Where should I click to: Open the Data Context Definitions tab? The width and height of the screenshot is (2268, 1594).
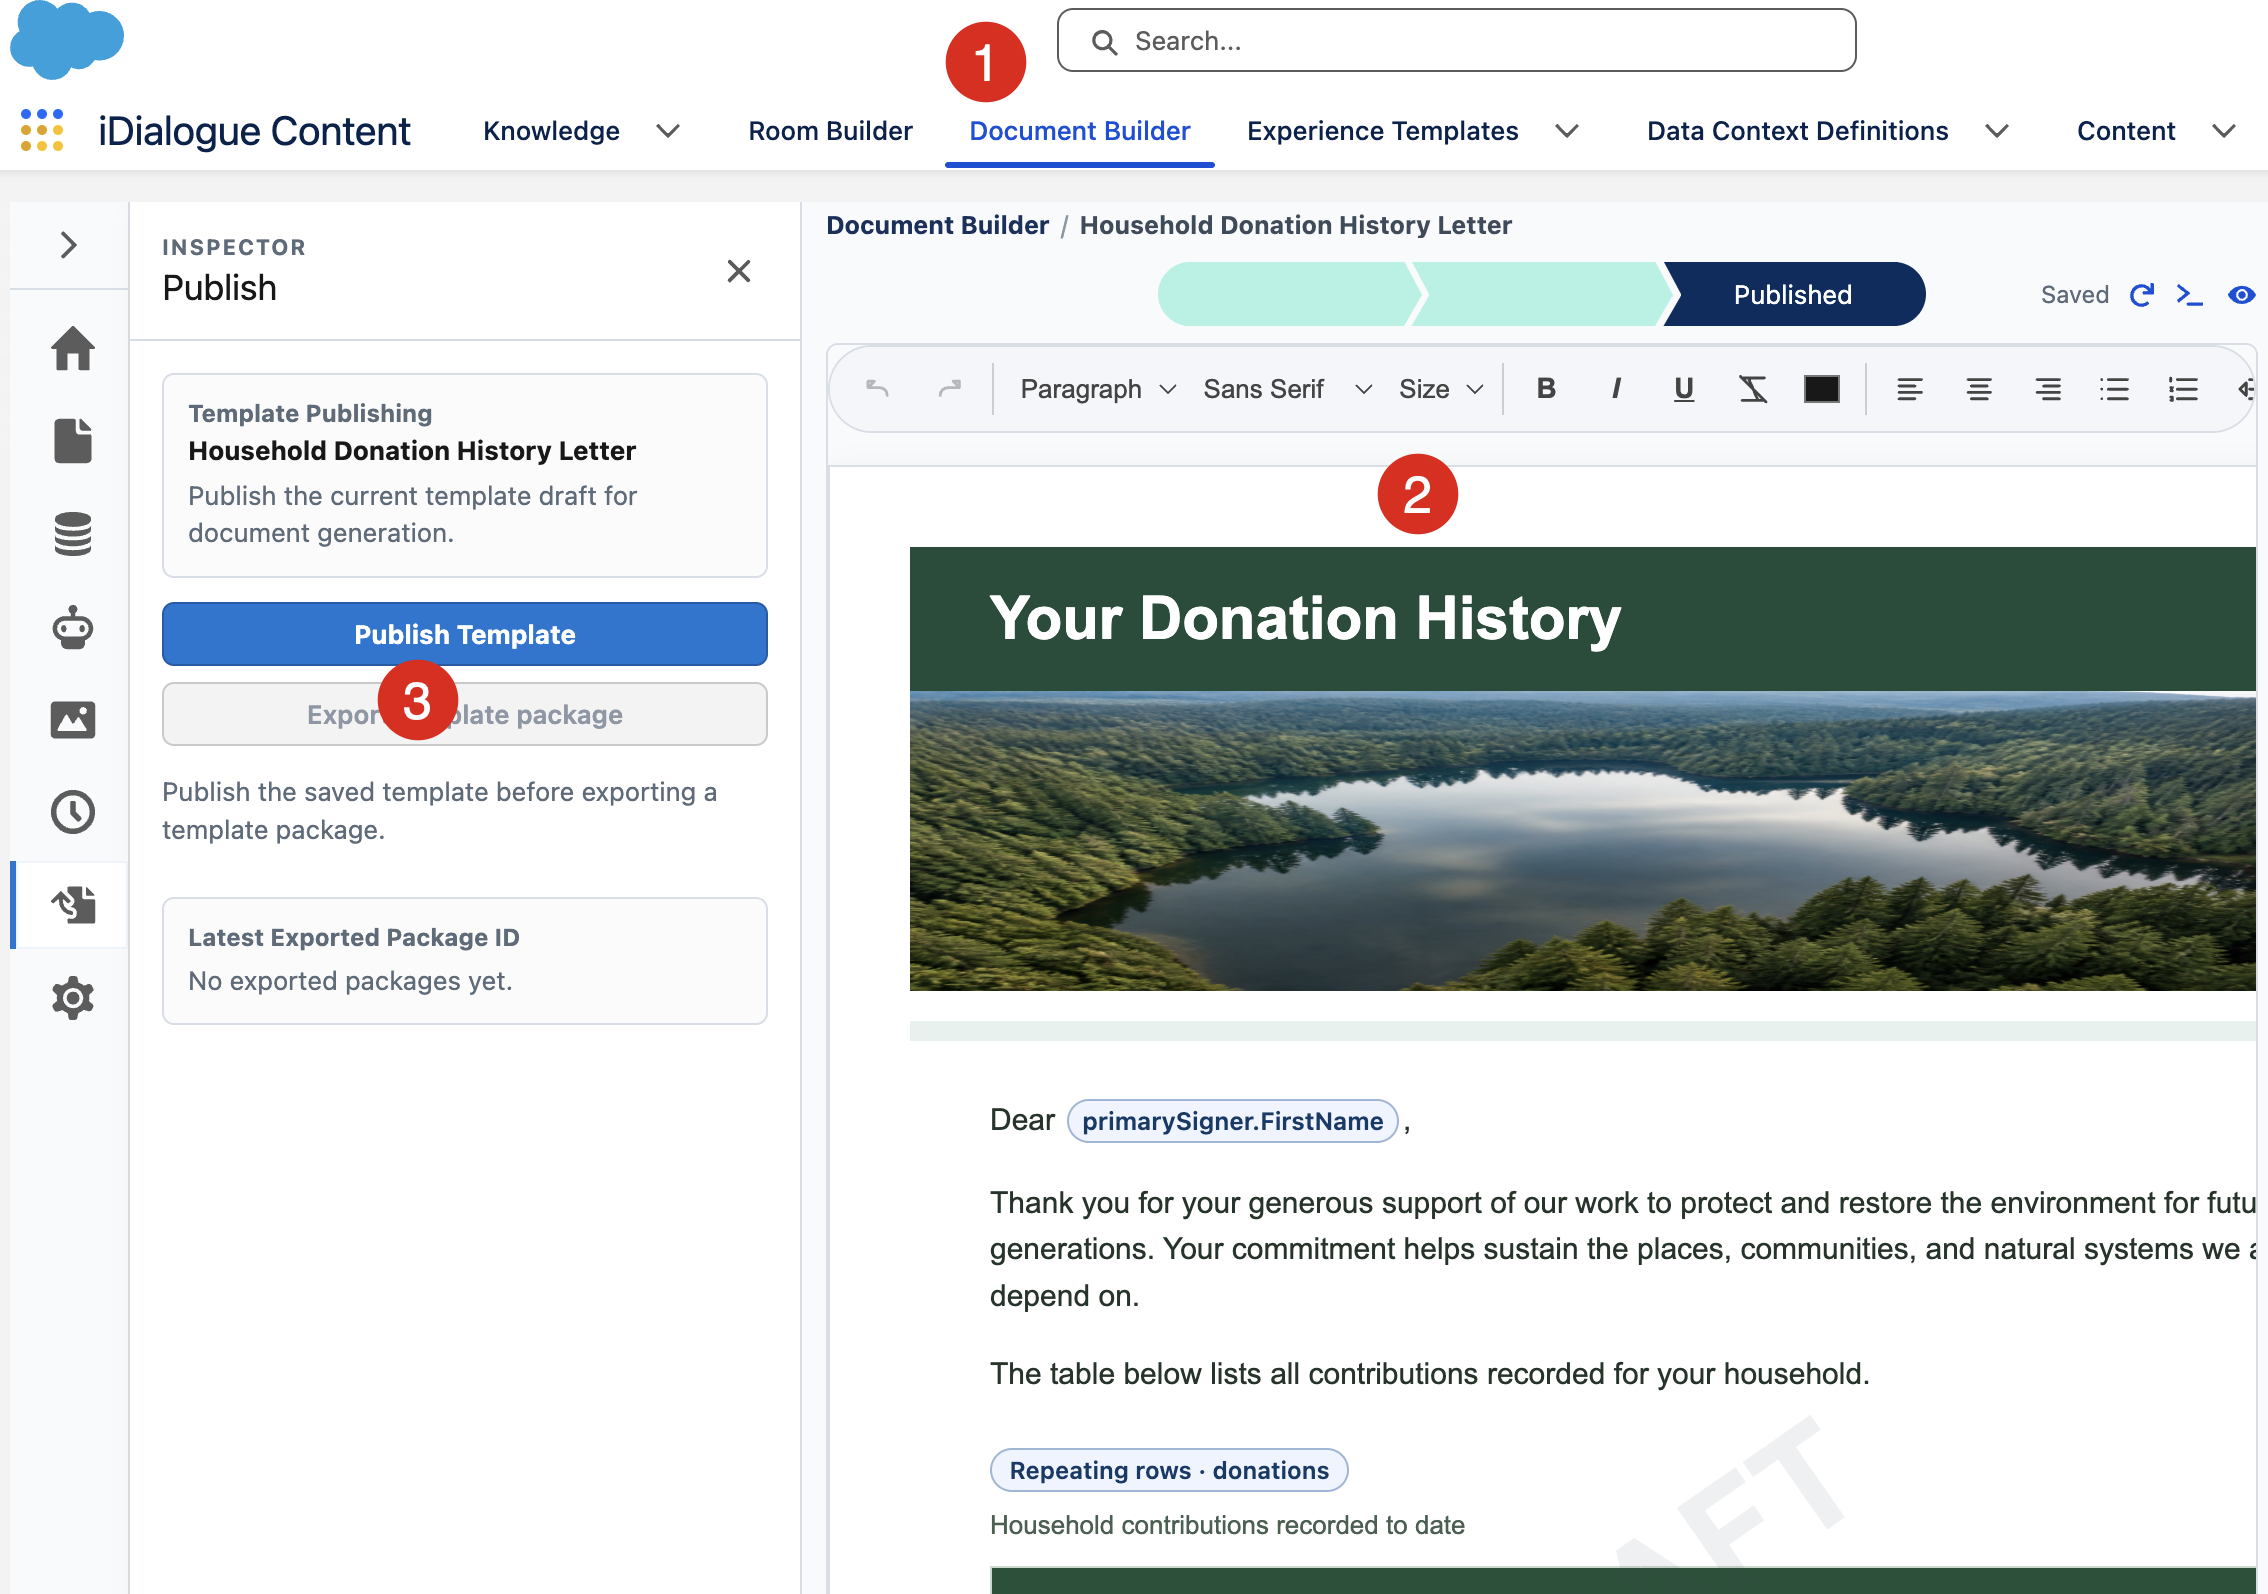pyautogui.click(x=1797, y=131)
